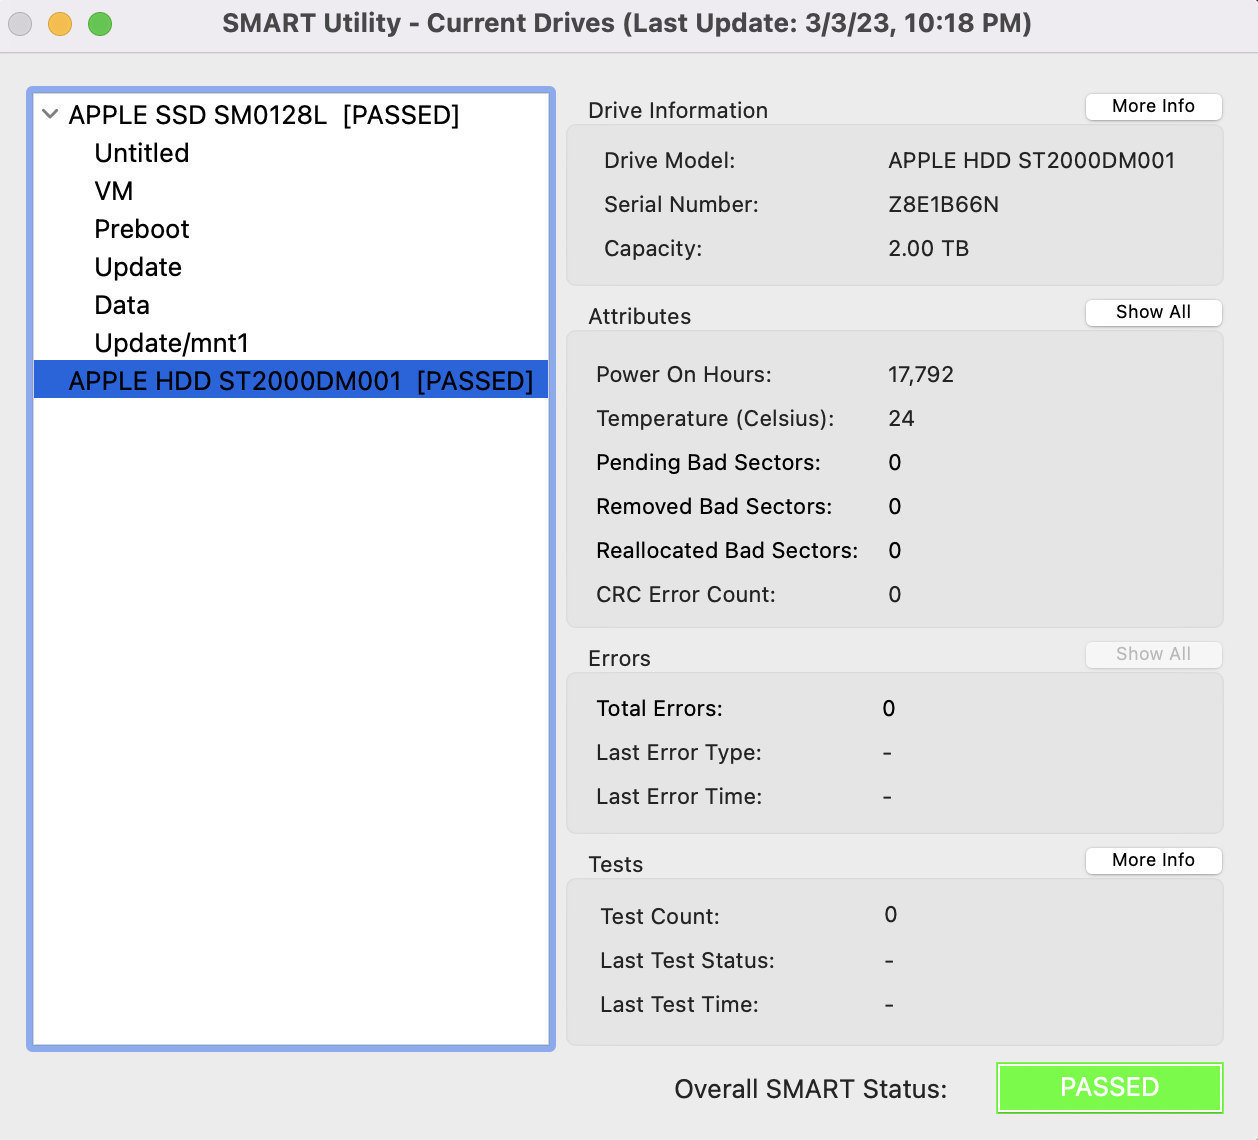Select the Untitled volume
Image resolution: width=1258 pixels, height=1140 pixels.
(x=142, y=153)
